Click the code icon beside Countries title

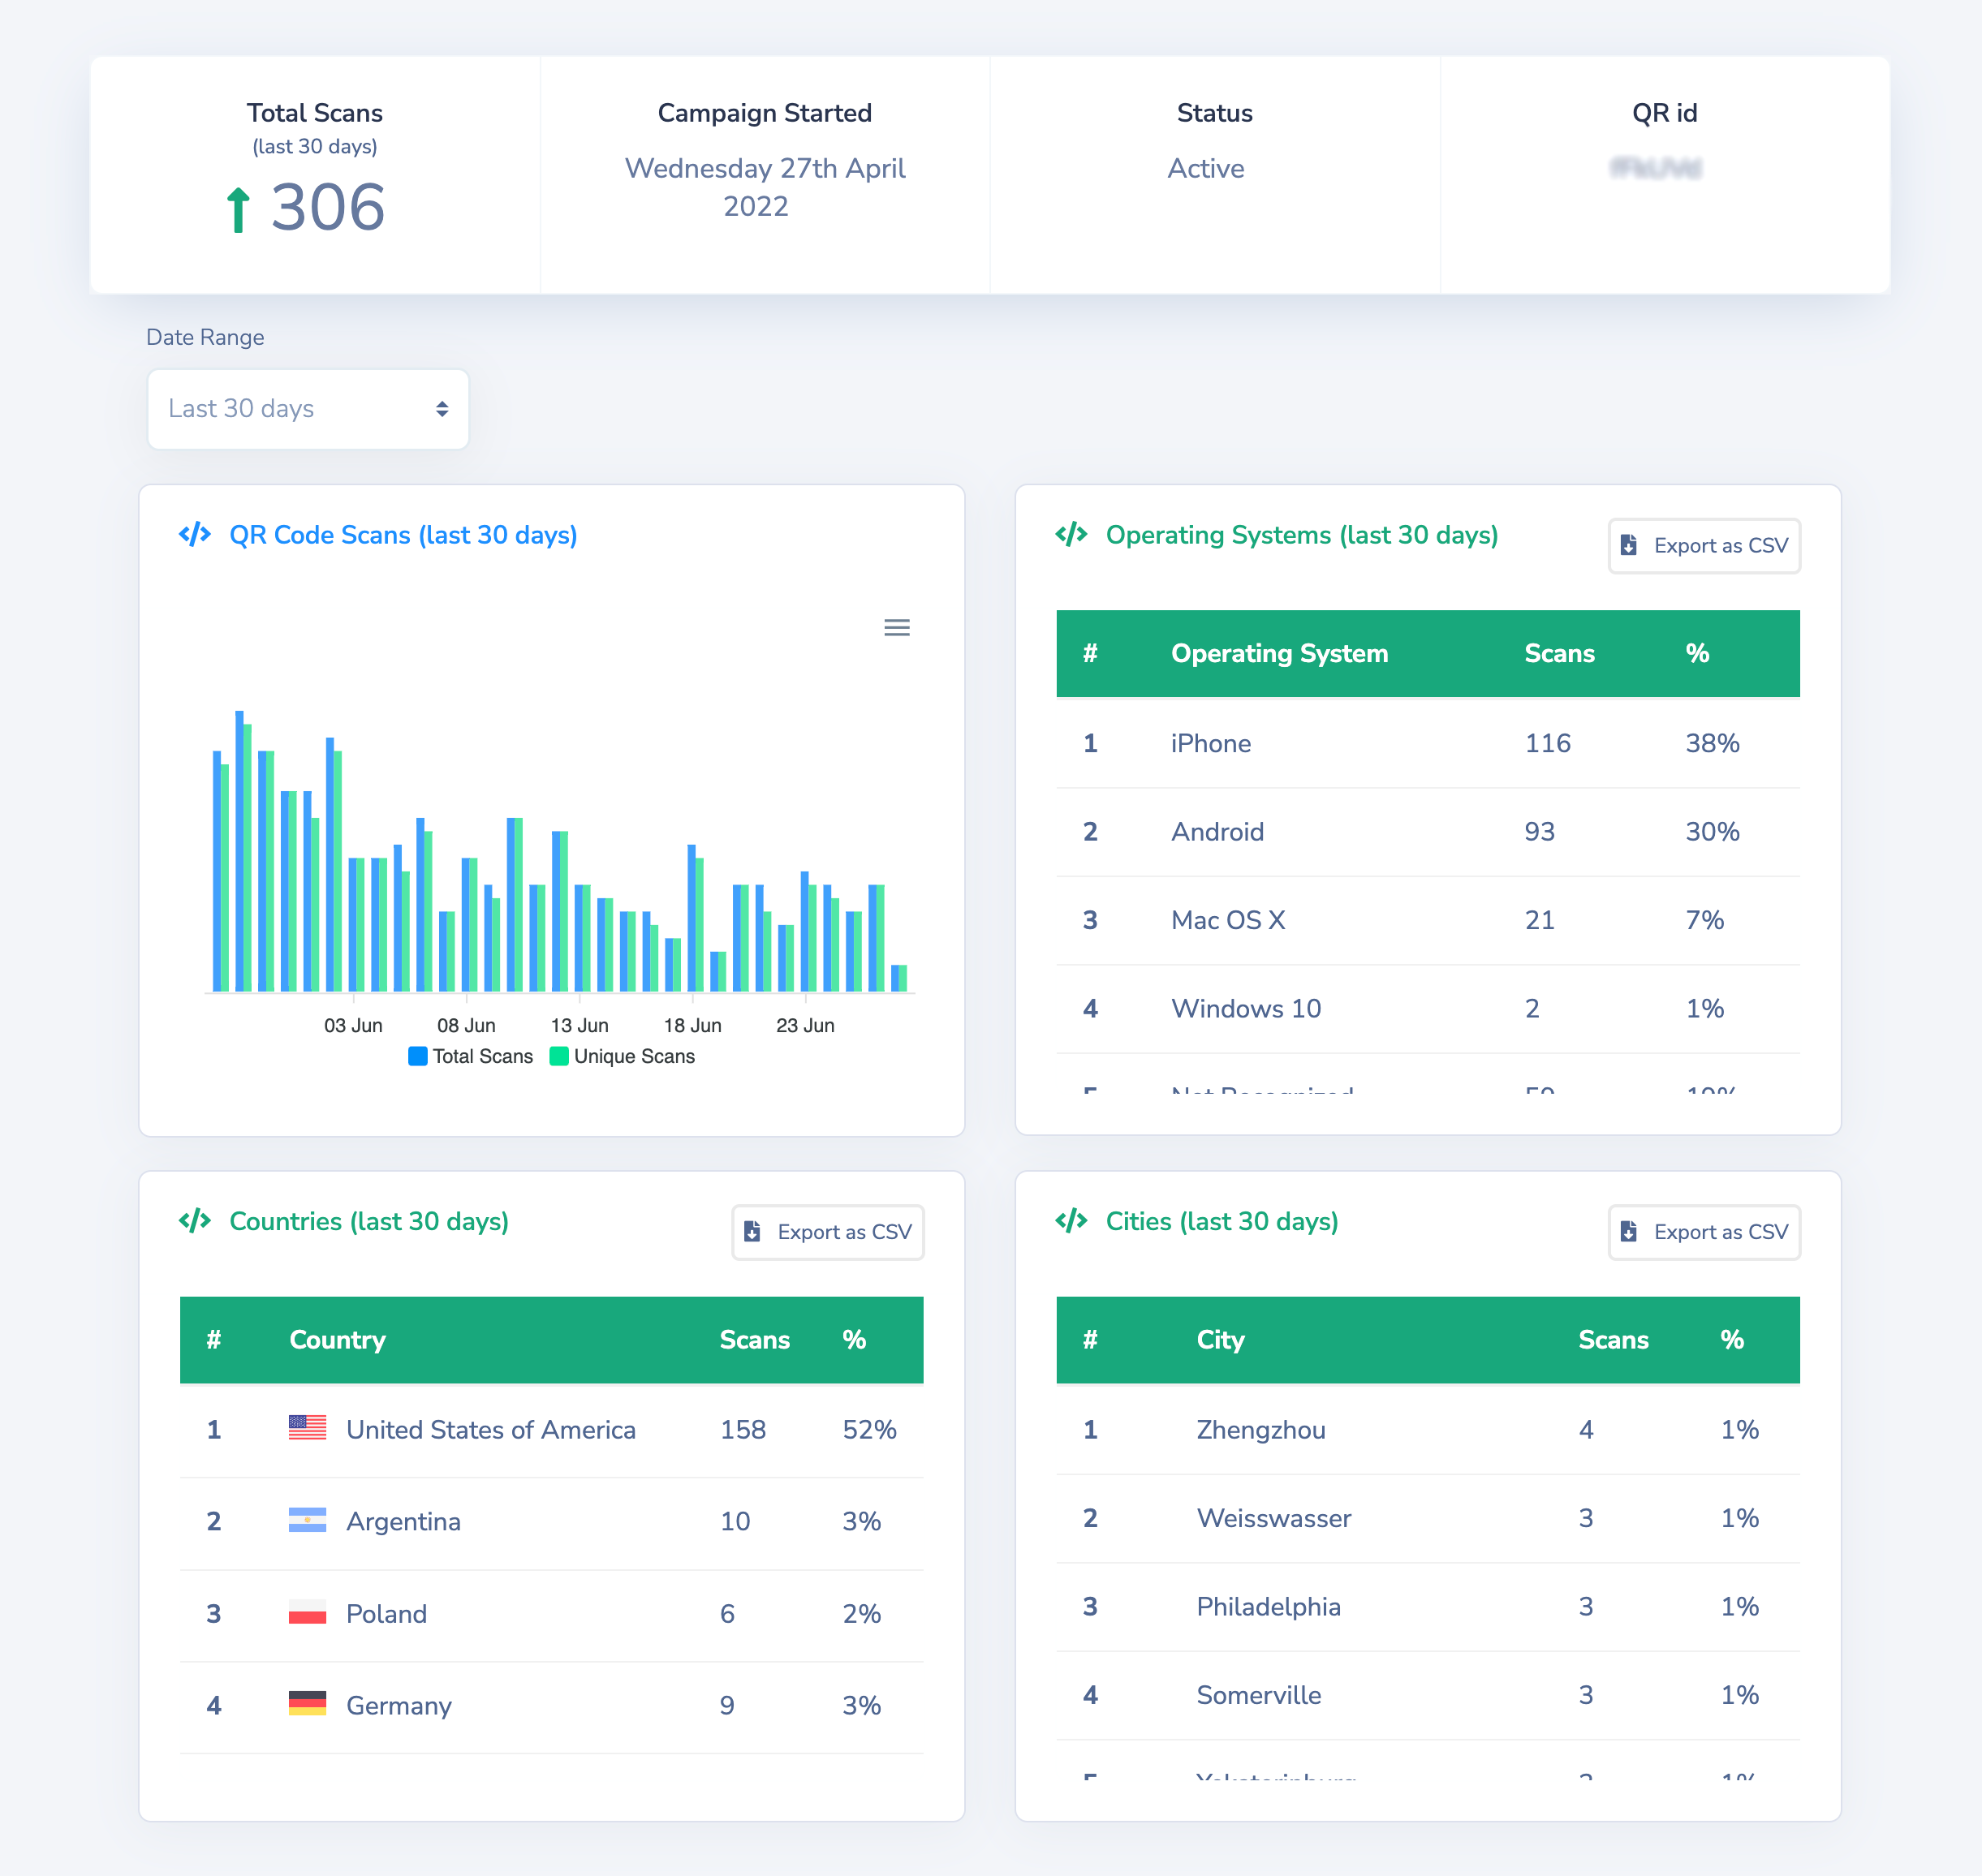[x=195, y=1220]
